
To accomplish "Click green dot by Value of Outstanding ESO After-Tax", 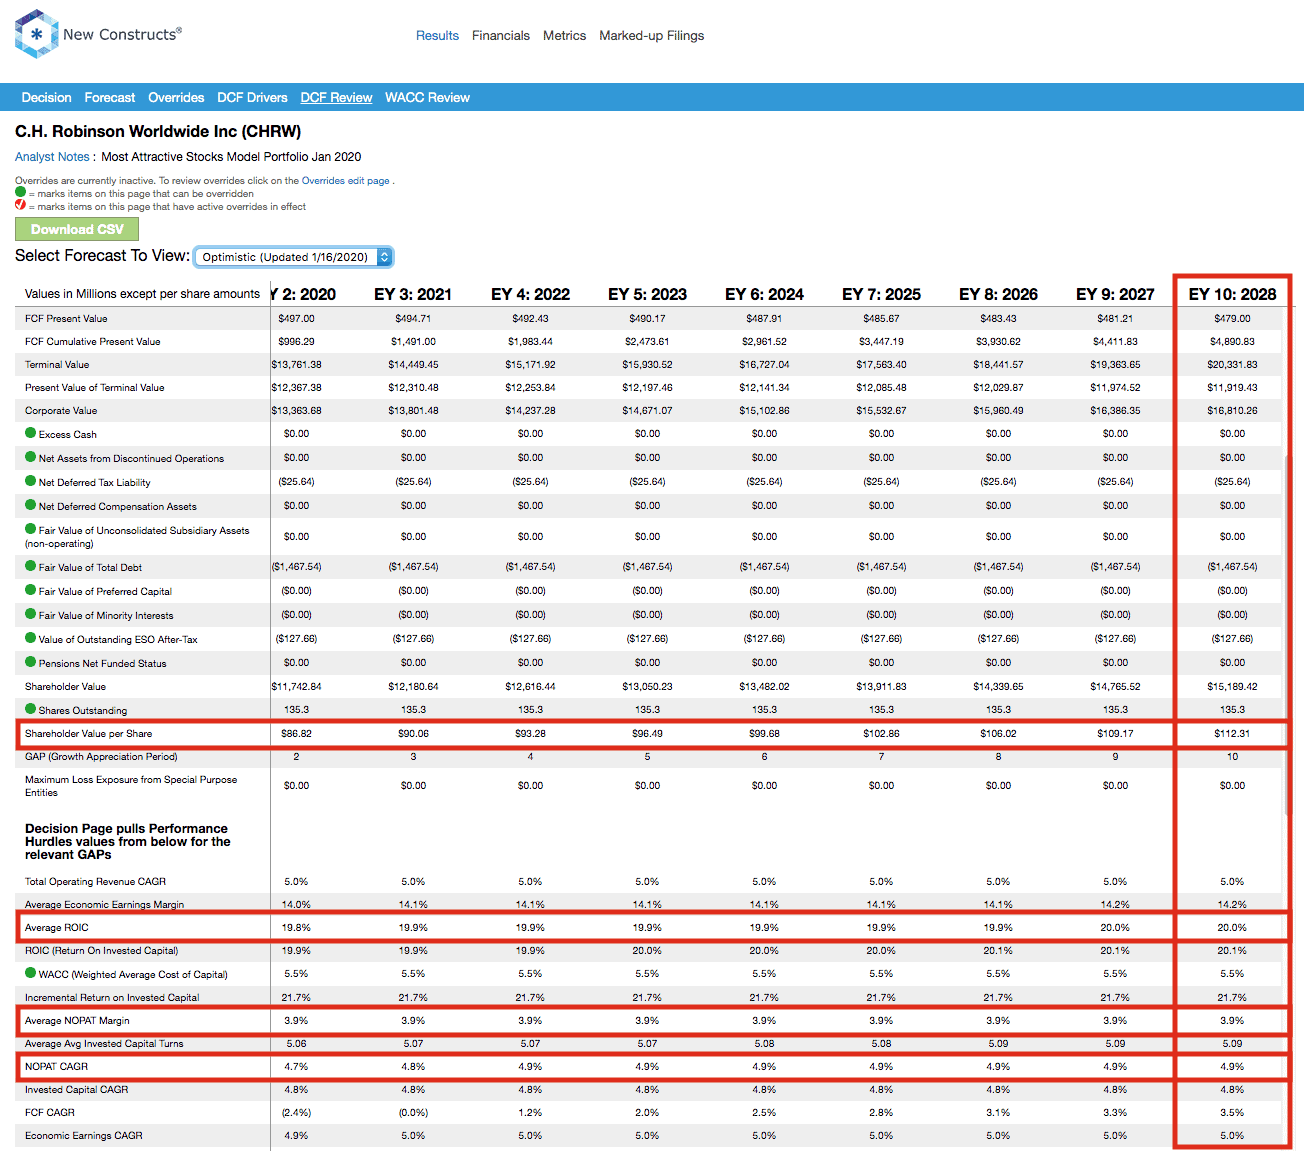I will (31, 638).
